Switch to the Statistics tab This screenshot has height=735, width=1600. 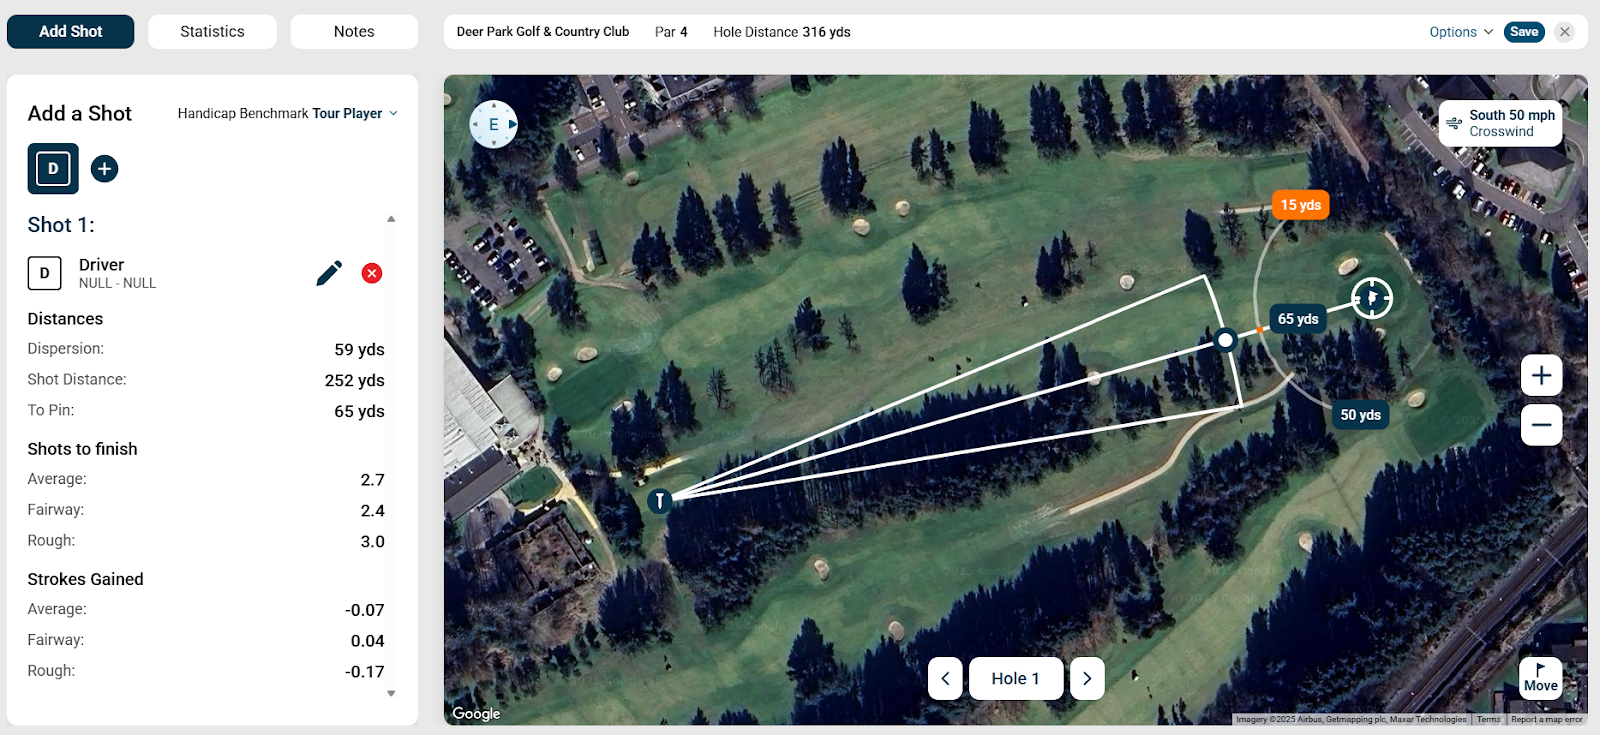tap(212, 32)
